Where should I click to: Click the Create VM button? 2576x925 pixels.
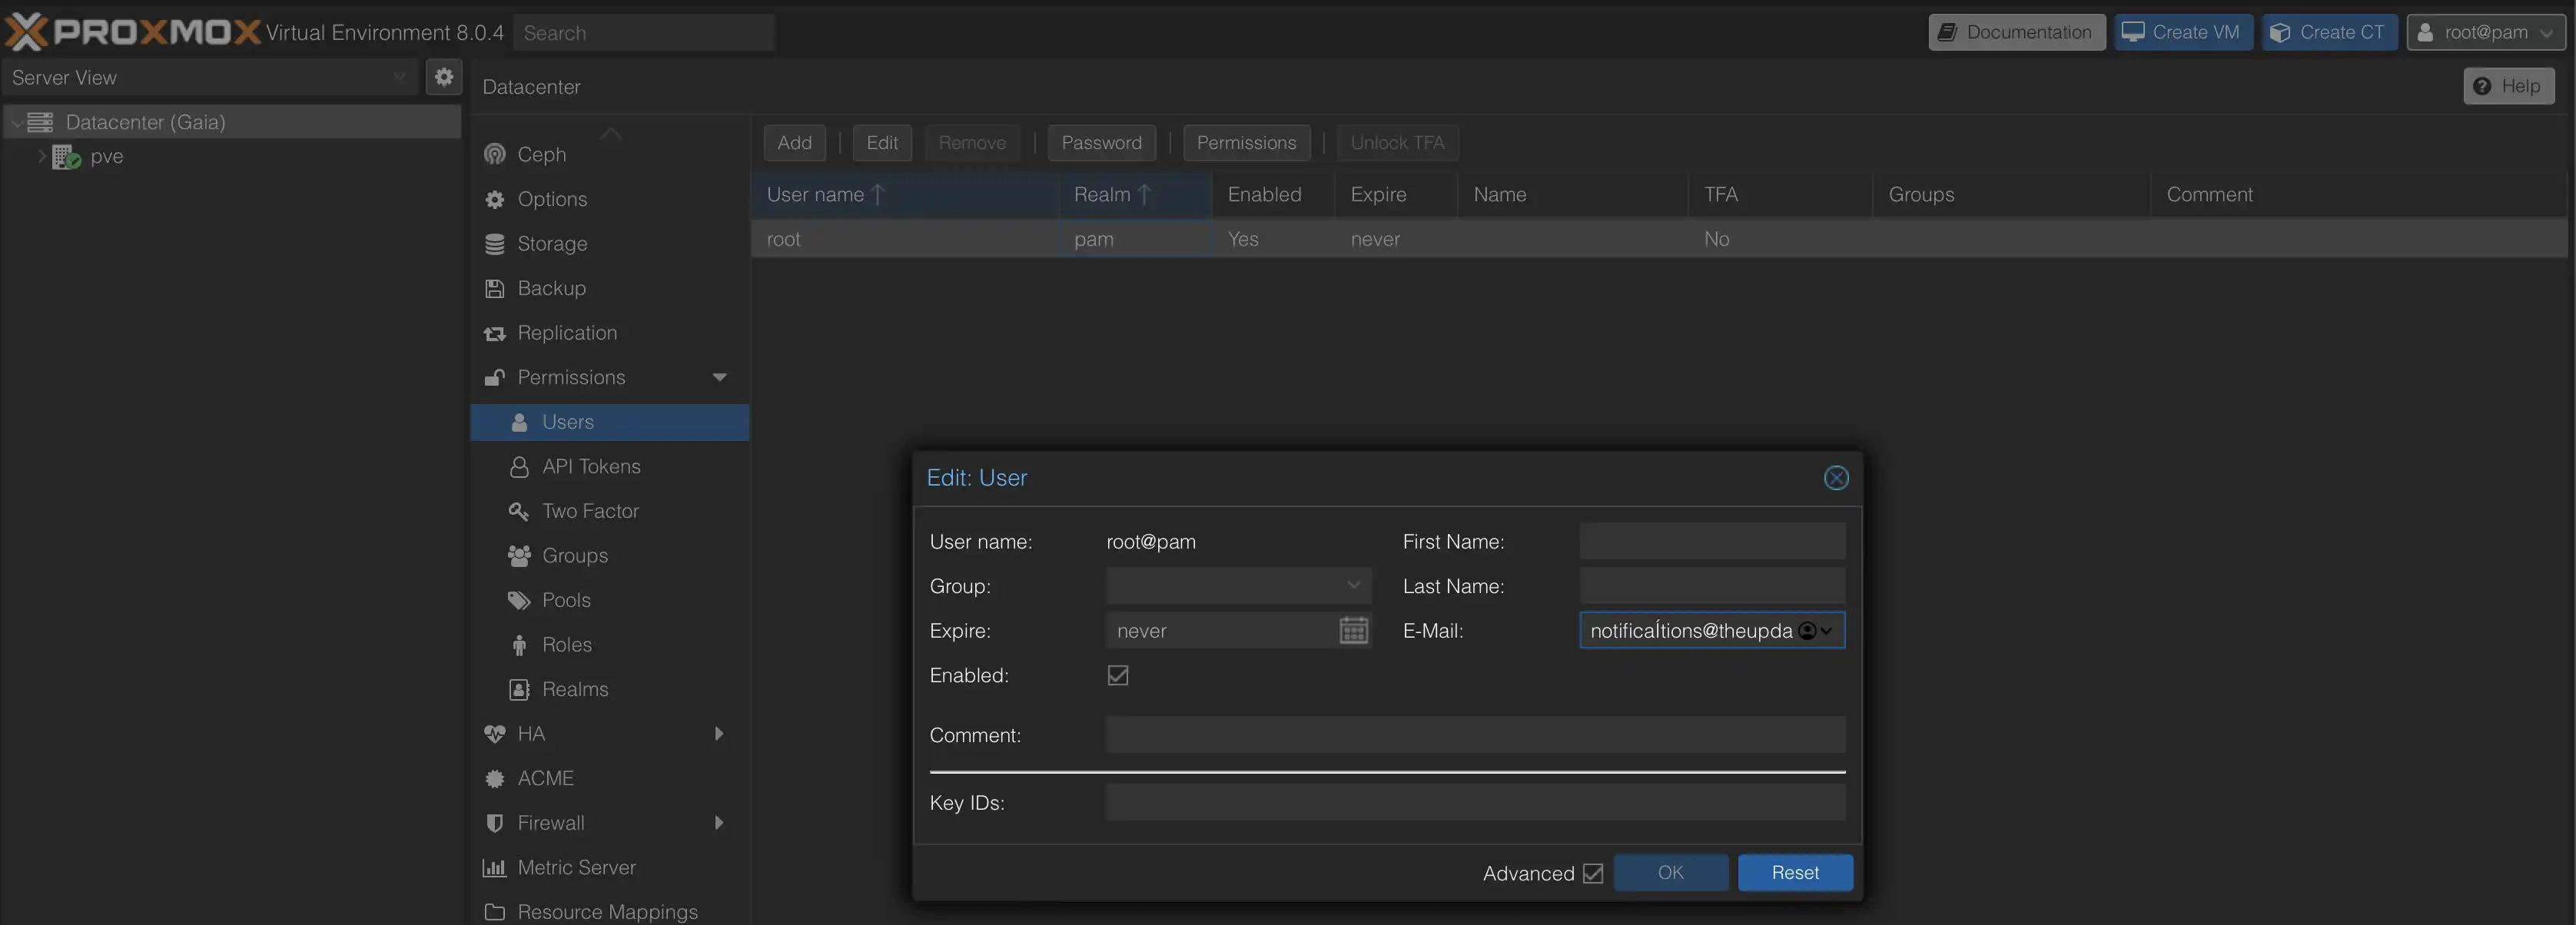[2183, 32]
